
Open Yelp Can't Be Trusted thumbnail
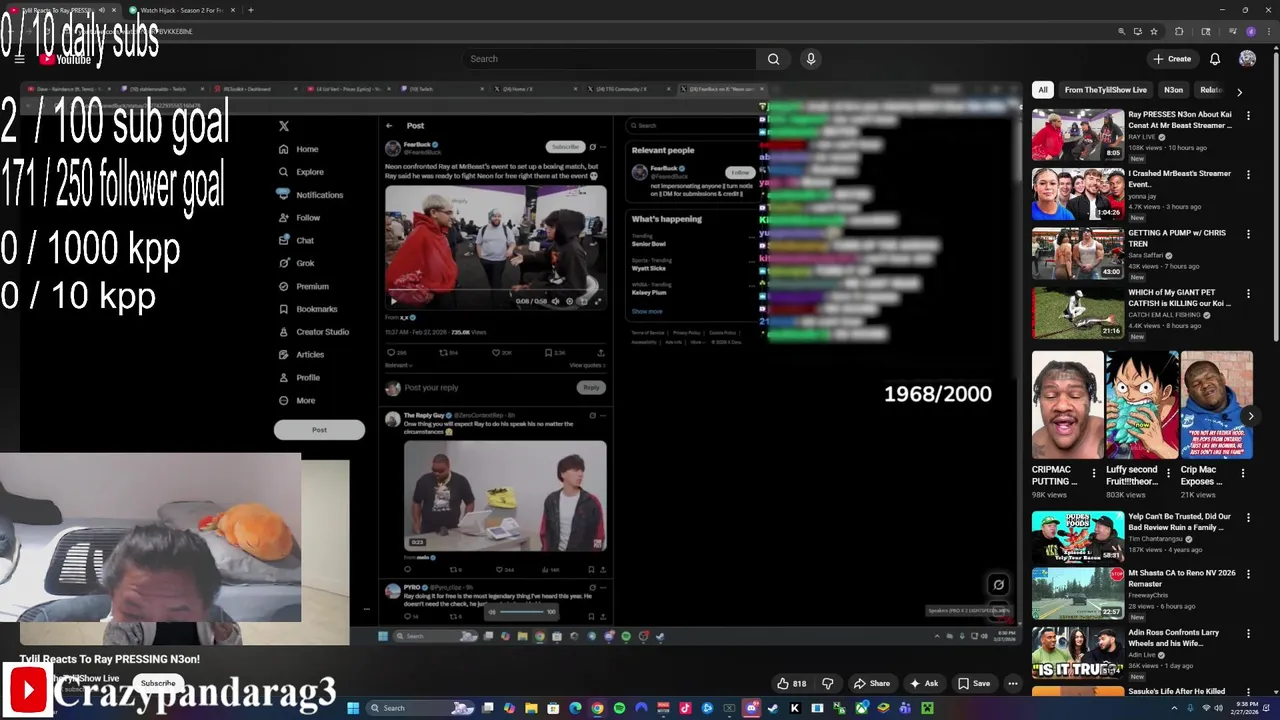click(1078, 536)
